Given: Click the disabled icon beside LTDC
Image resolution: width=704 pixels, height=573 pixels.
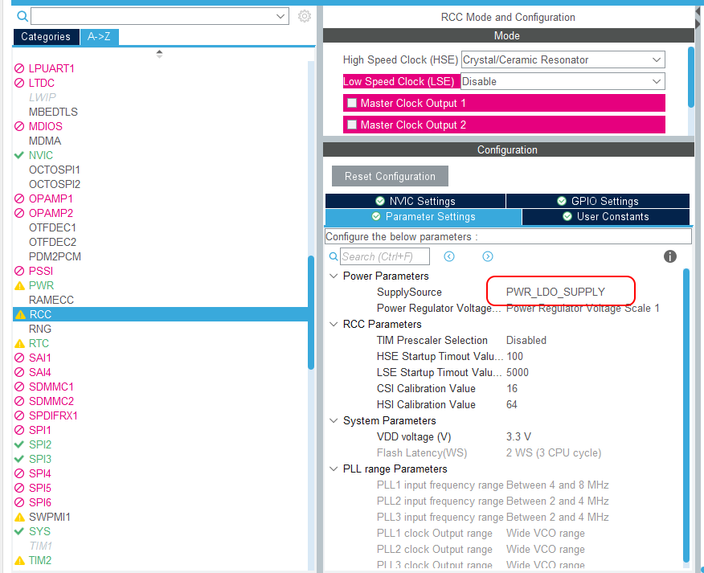Looking at the screenshot, I should (x=19, y=83).
